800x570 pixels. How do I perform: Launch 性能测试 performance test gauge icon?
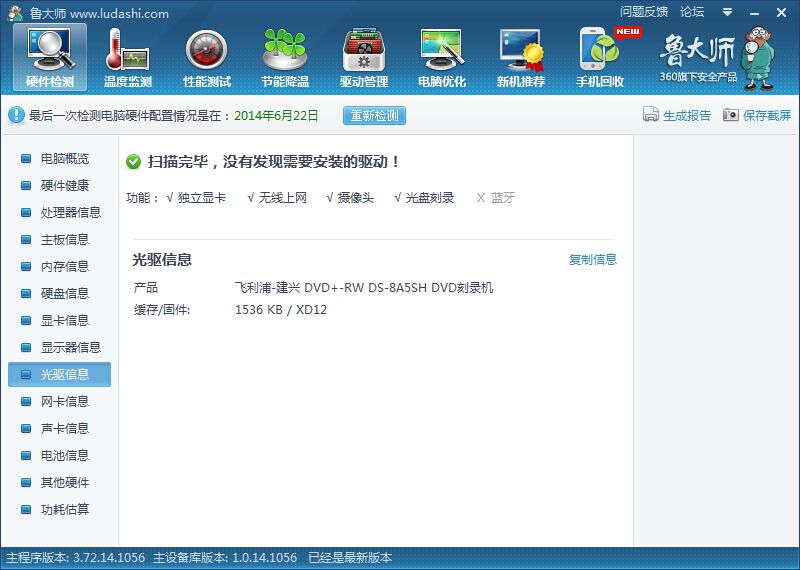pyautogui.click(x=207, y=57)
